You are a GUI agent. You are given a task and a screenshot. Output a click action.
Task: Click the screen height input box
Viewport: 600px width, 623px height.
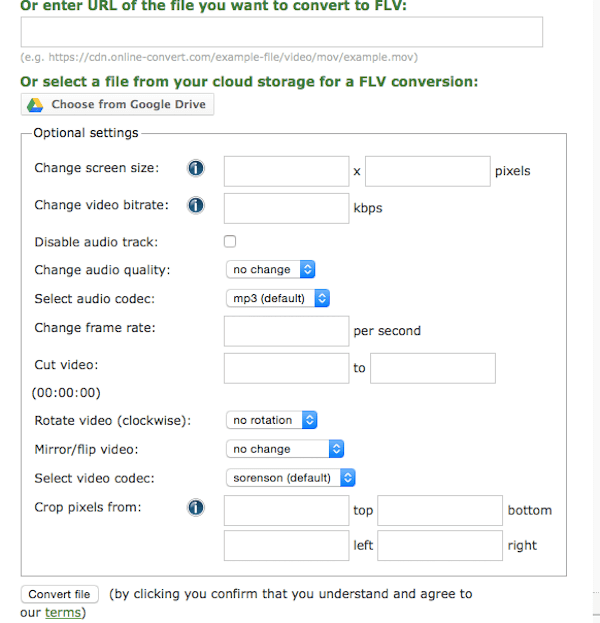428,171
